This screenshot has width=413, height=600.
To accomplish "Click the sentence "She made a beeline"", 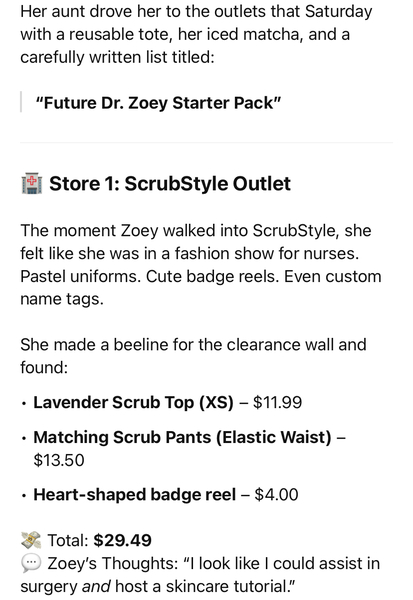I will pos(193,356).
